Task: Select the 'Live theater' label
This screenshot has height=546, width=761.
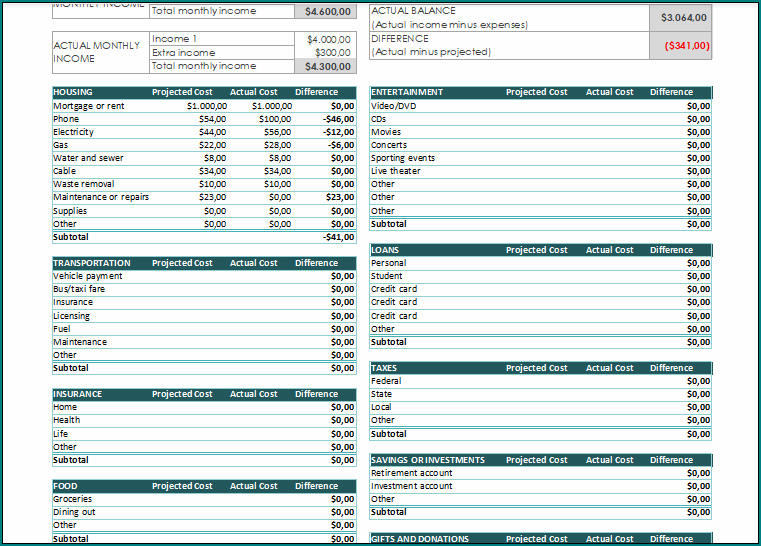Action: (x=396, y=171)
